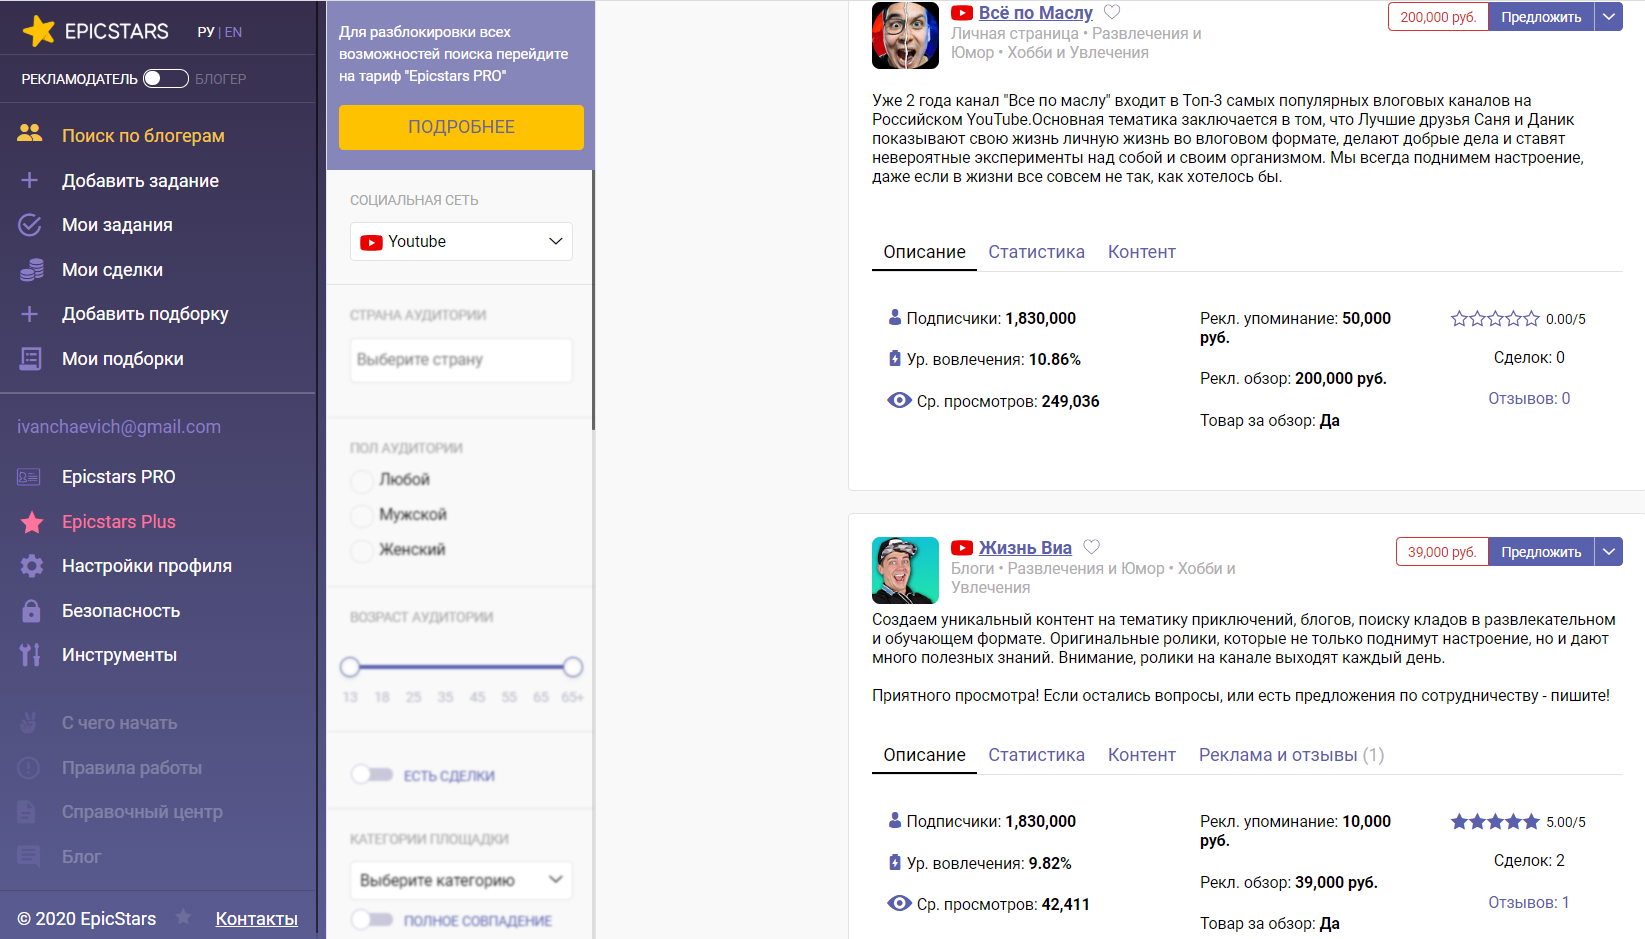Enable the Есть сделки toggle

click(372, 775)
